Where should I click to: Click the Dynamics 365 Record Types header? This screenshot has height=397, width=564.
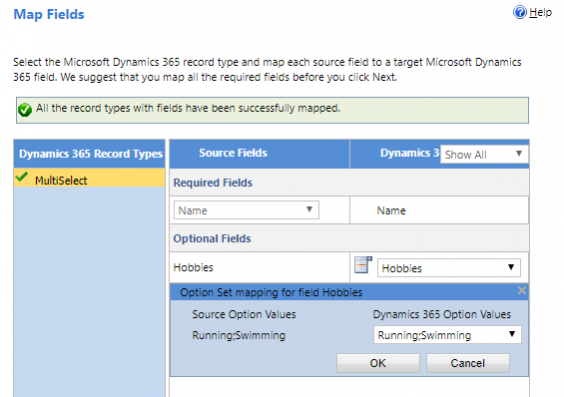[91, 154]
